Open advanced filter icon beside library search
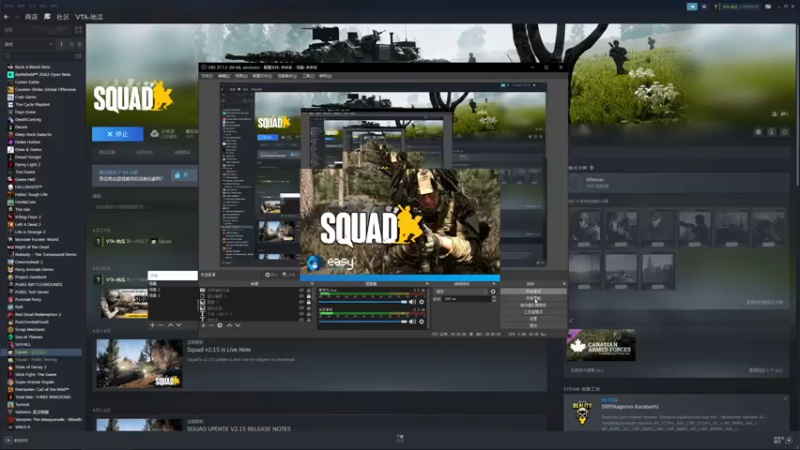 78,56
